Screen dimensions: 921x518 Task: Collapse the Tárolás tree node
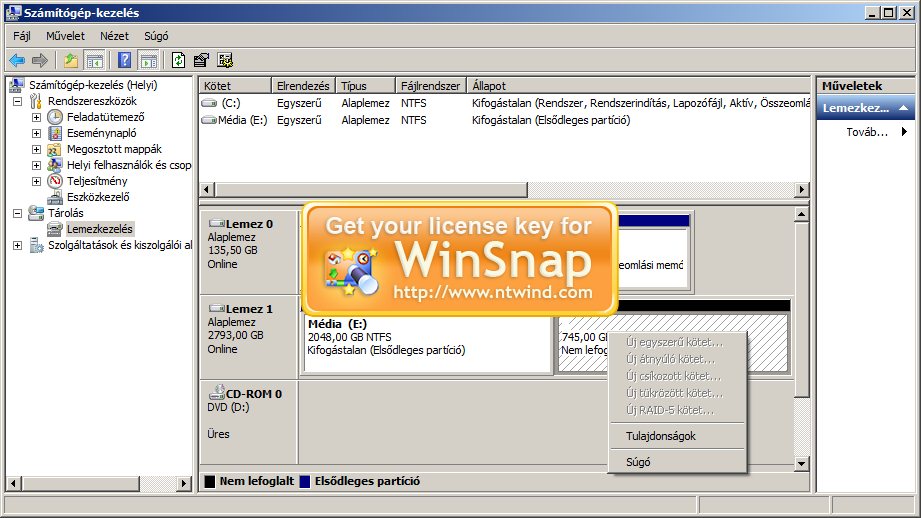tap(18, 213)
